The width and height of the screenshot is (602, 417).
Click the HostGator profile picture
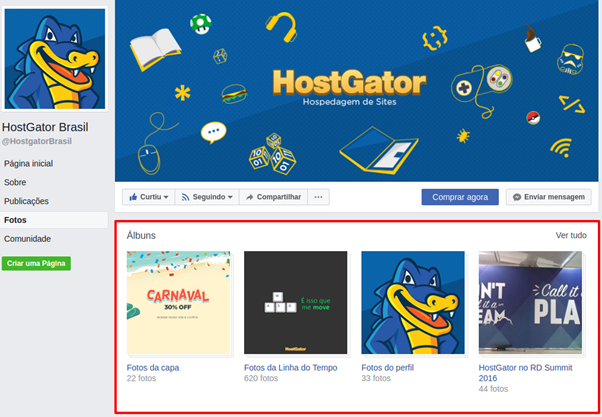[x=55, y=59]
